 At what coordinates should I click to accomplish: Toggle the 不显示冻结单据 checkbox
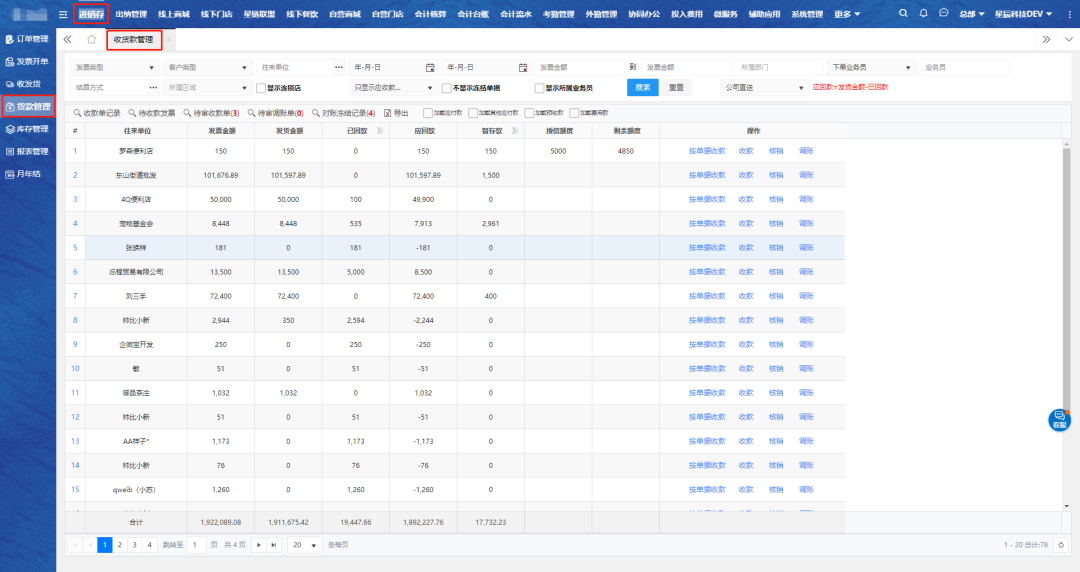(x=446, y=88)
